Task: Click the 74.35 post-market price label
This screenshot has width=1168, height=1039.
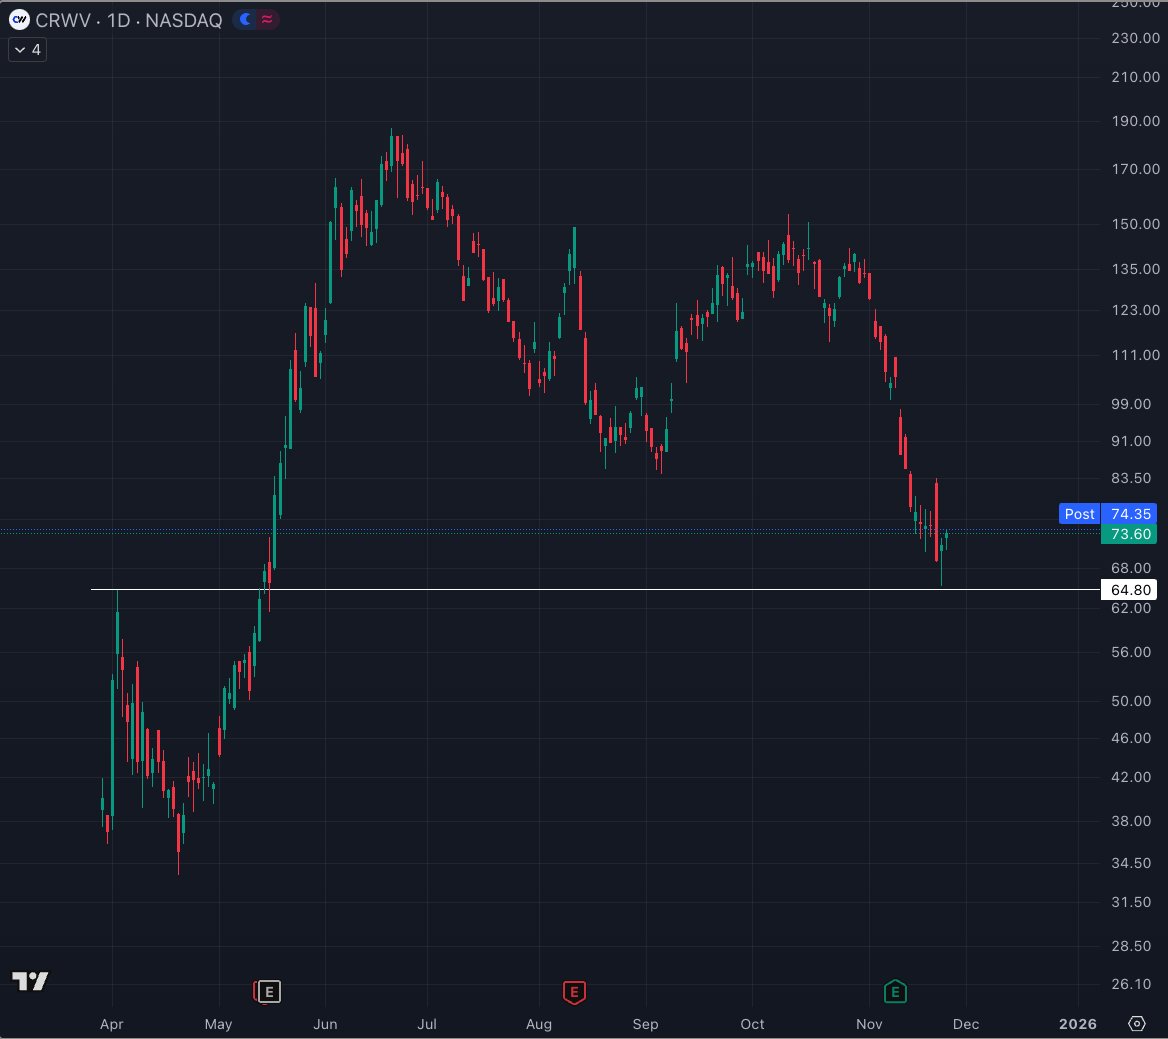Action: click(1129, 514)
